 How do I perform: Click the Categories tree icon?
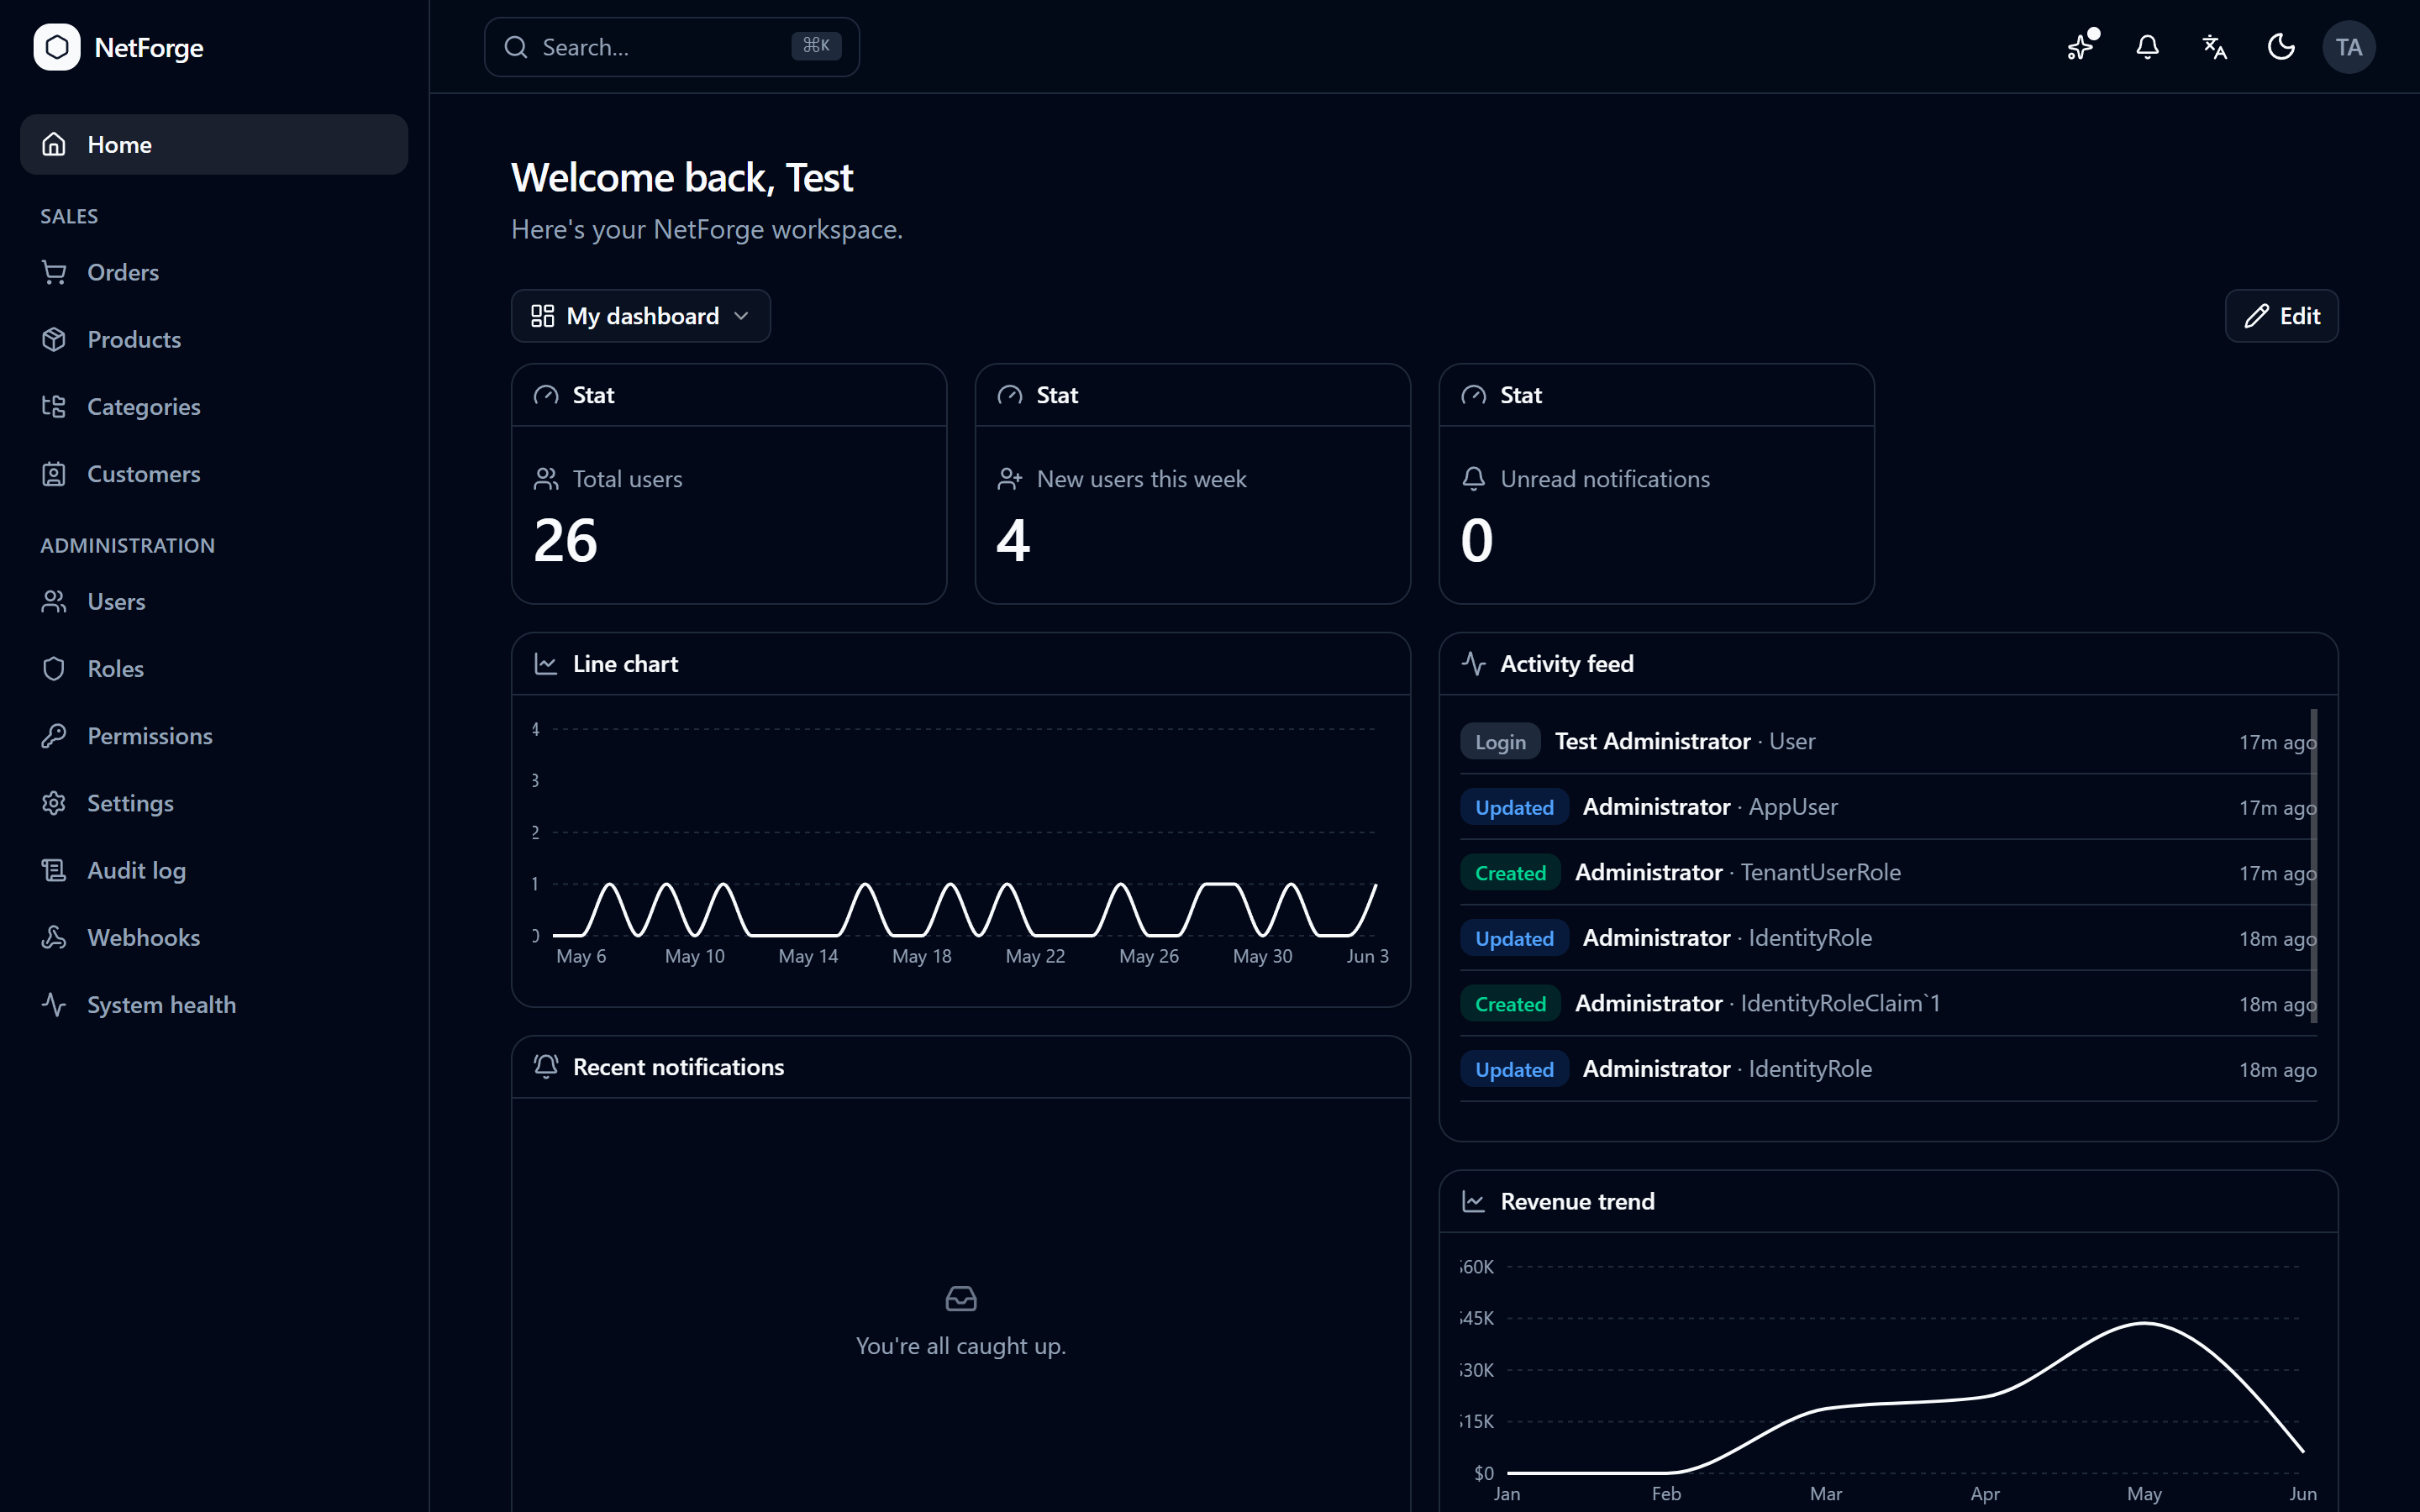[x=54, y=407]
